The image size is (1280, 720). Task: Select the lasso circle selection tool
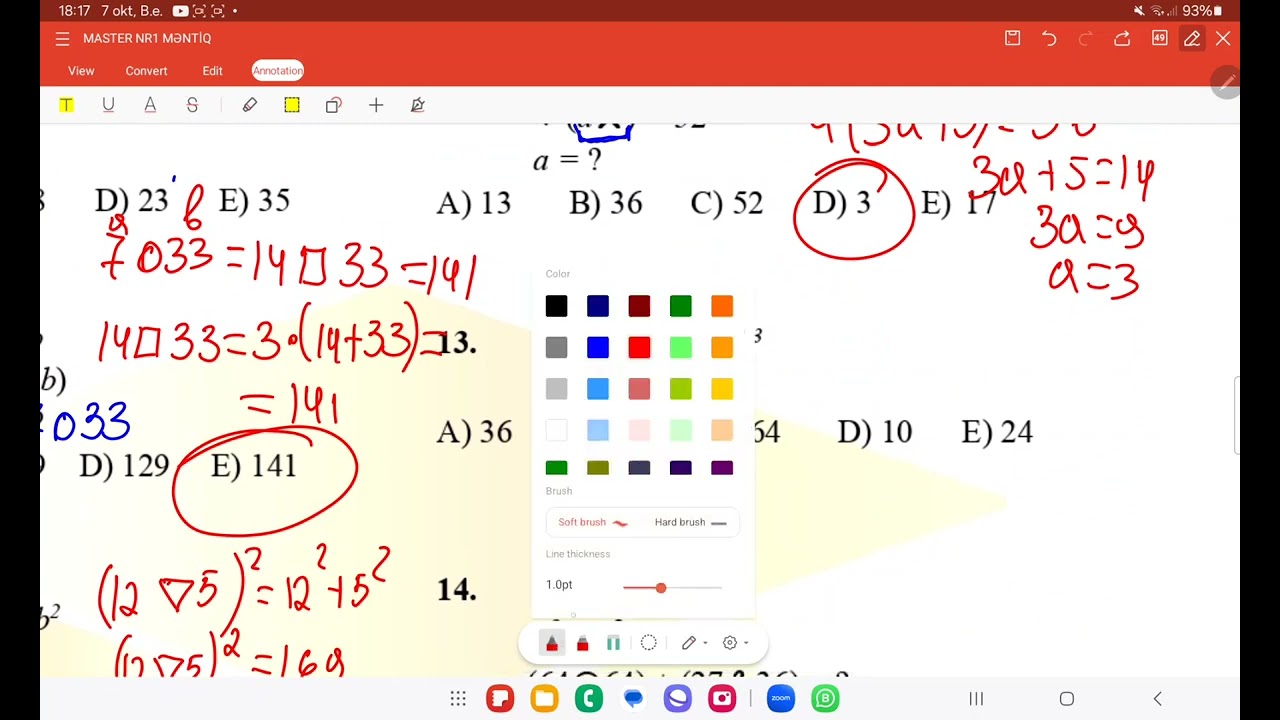(648, 643)
